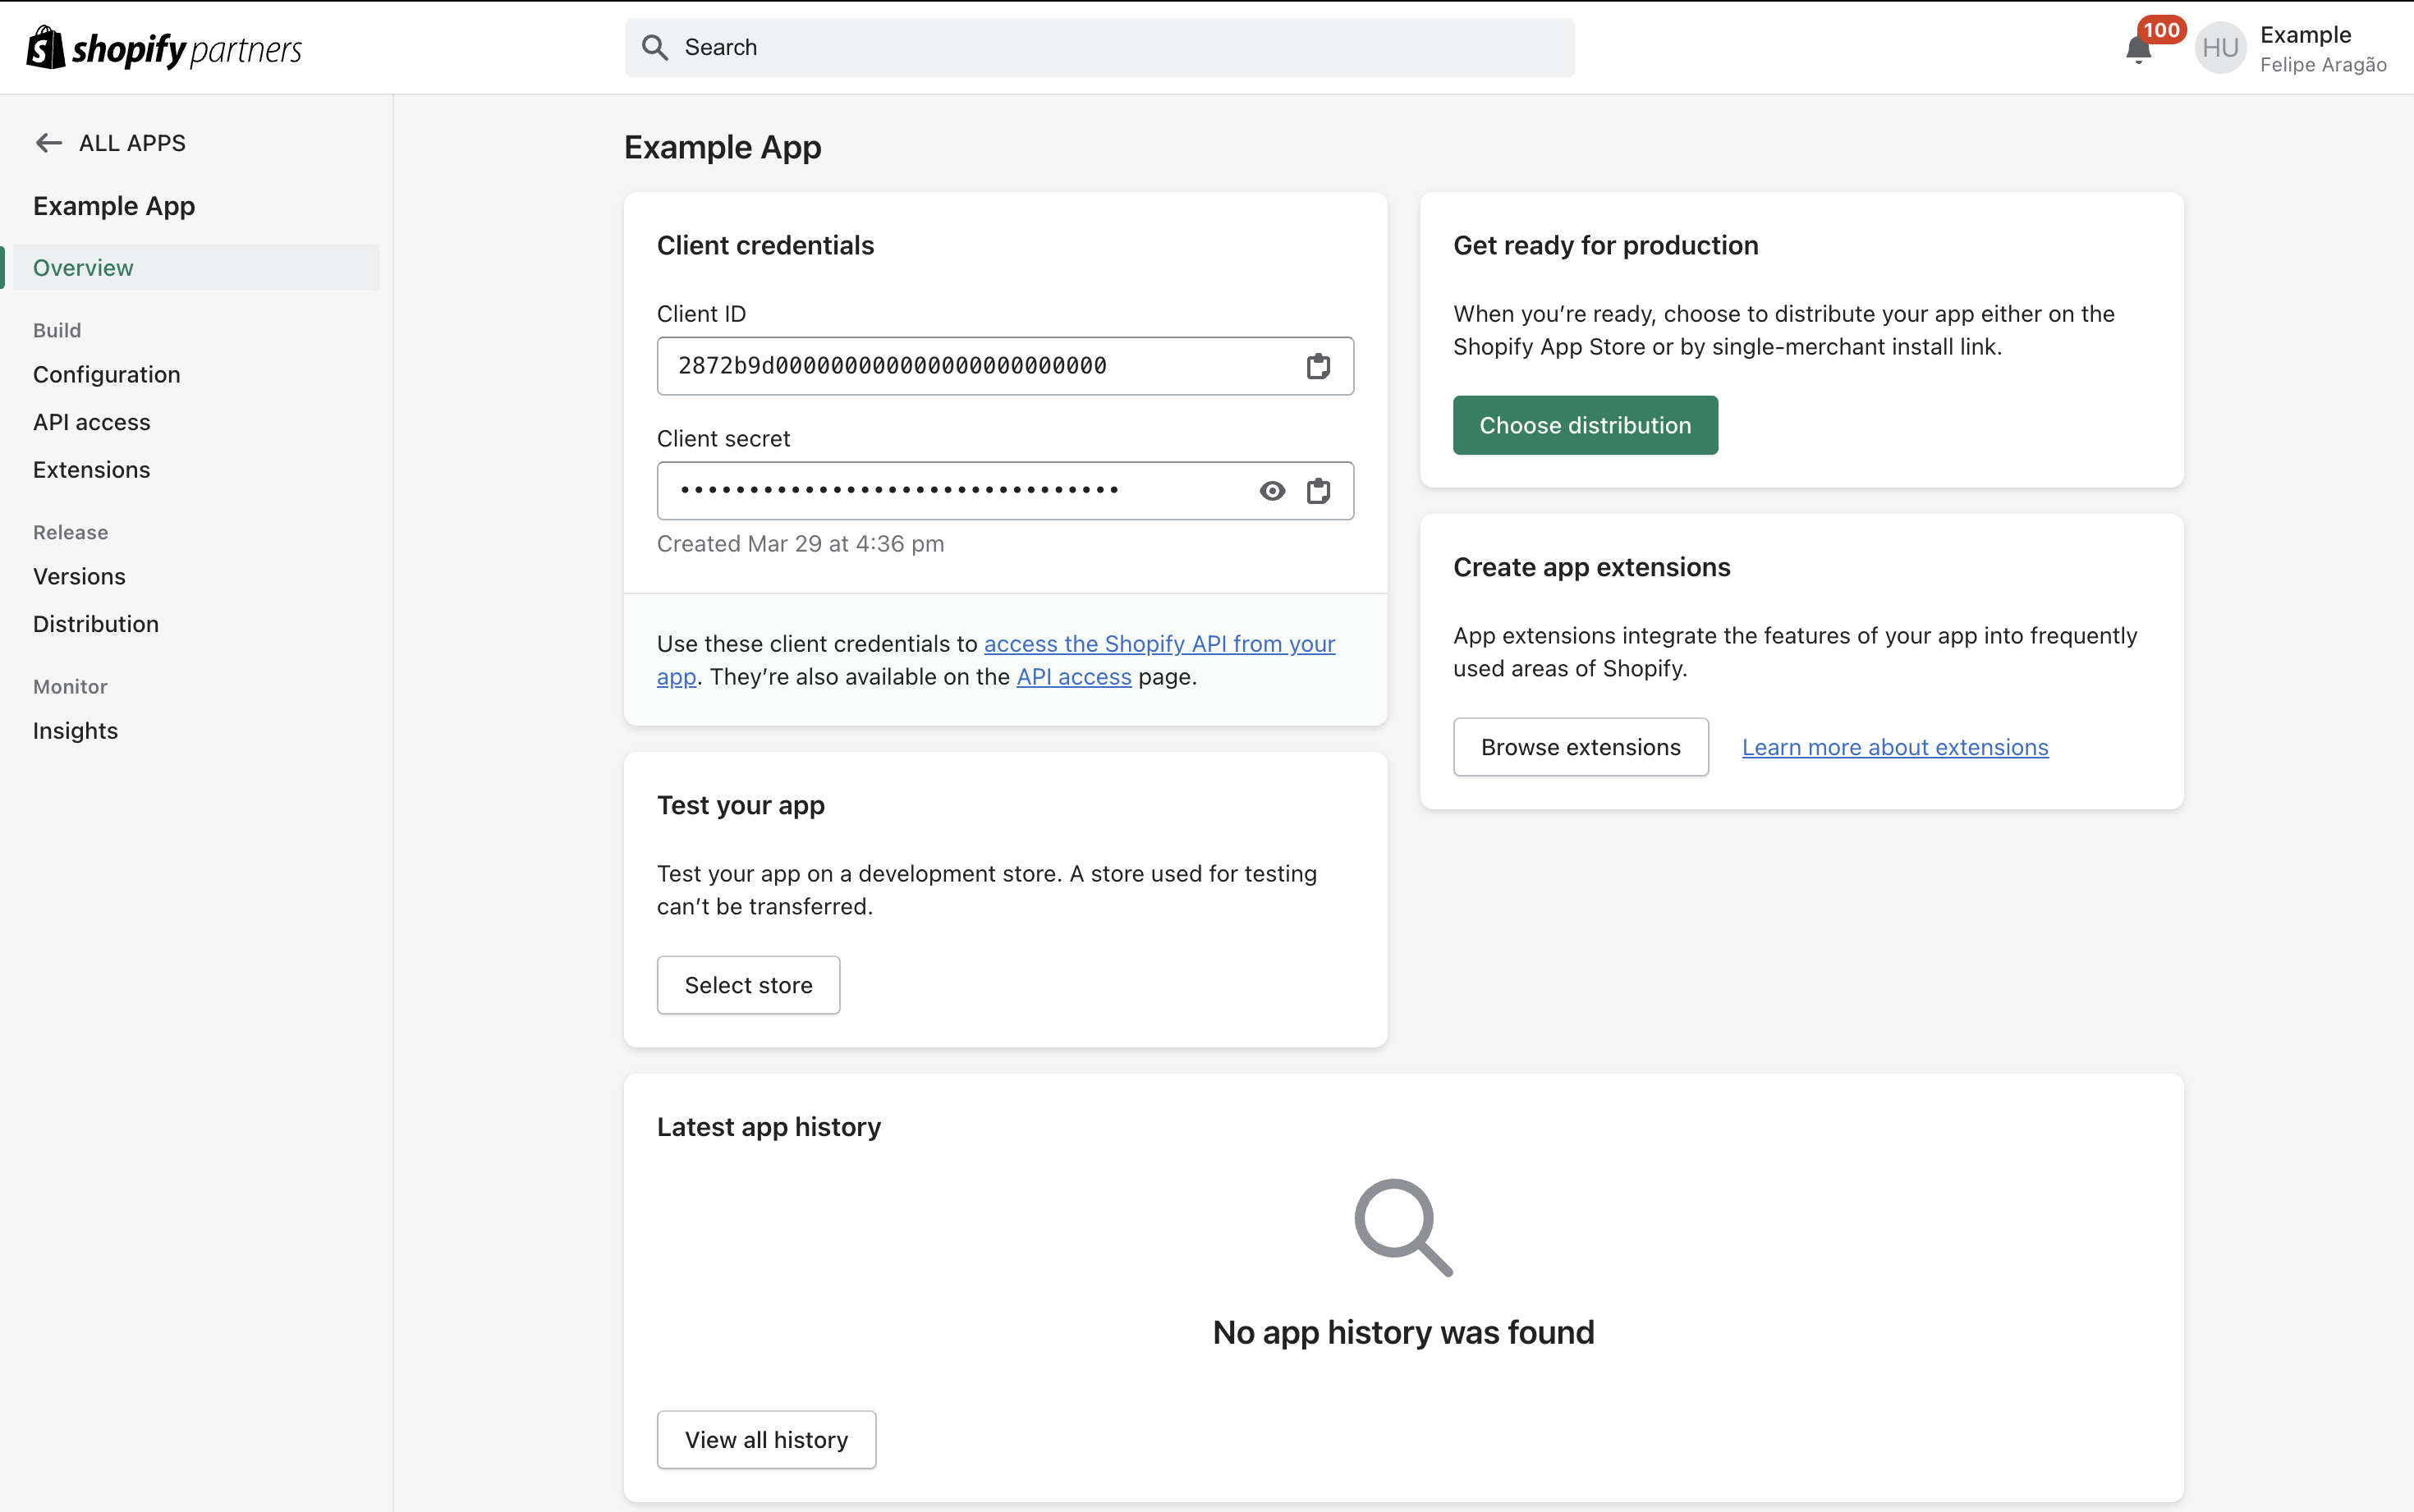Click the back arrow beside ALL APPS

[x=48, y=143]
